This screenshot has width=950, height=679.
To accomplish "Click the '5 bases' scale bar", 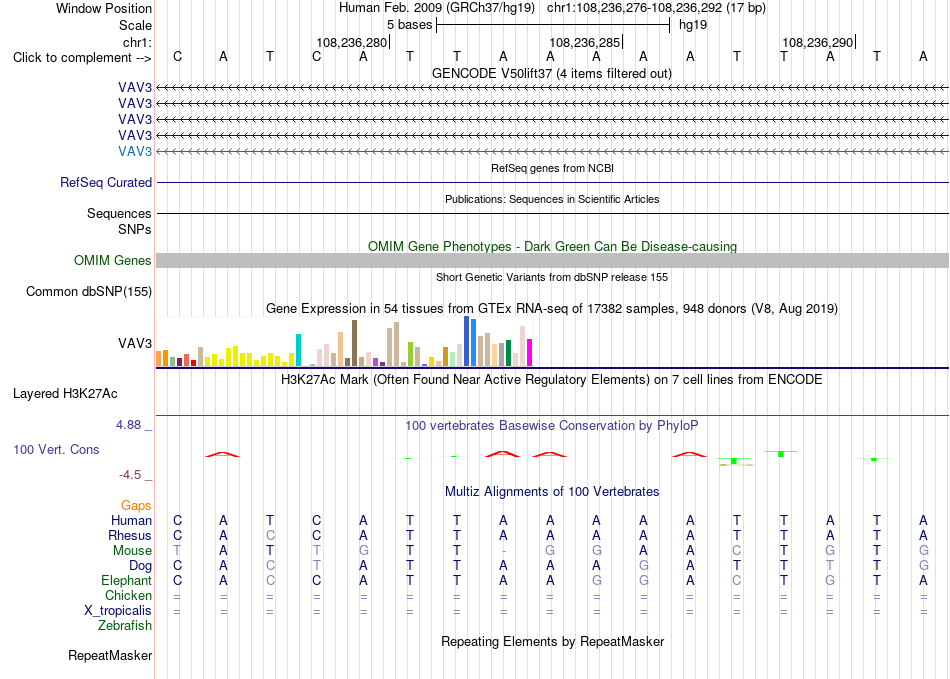I will click(x=553, y=25).
